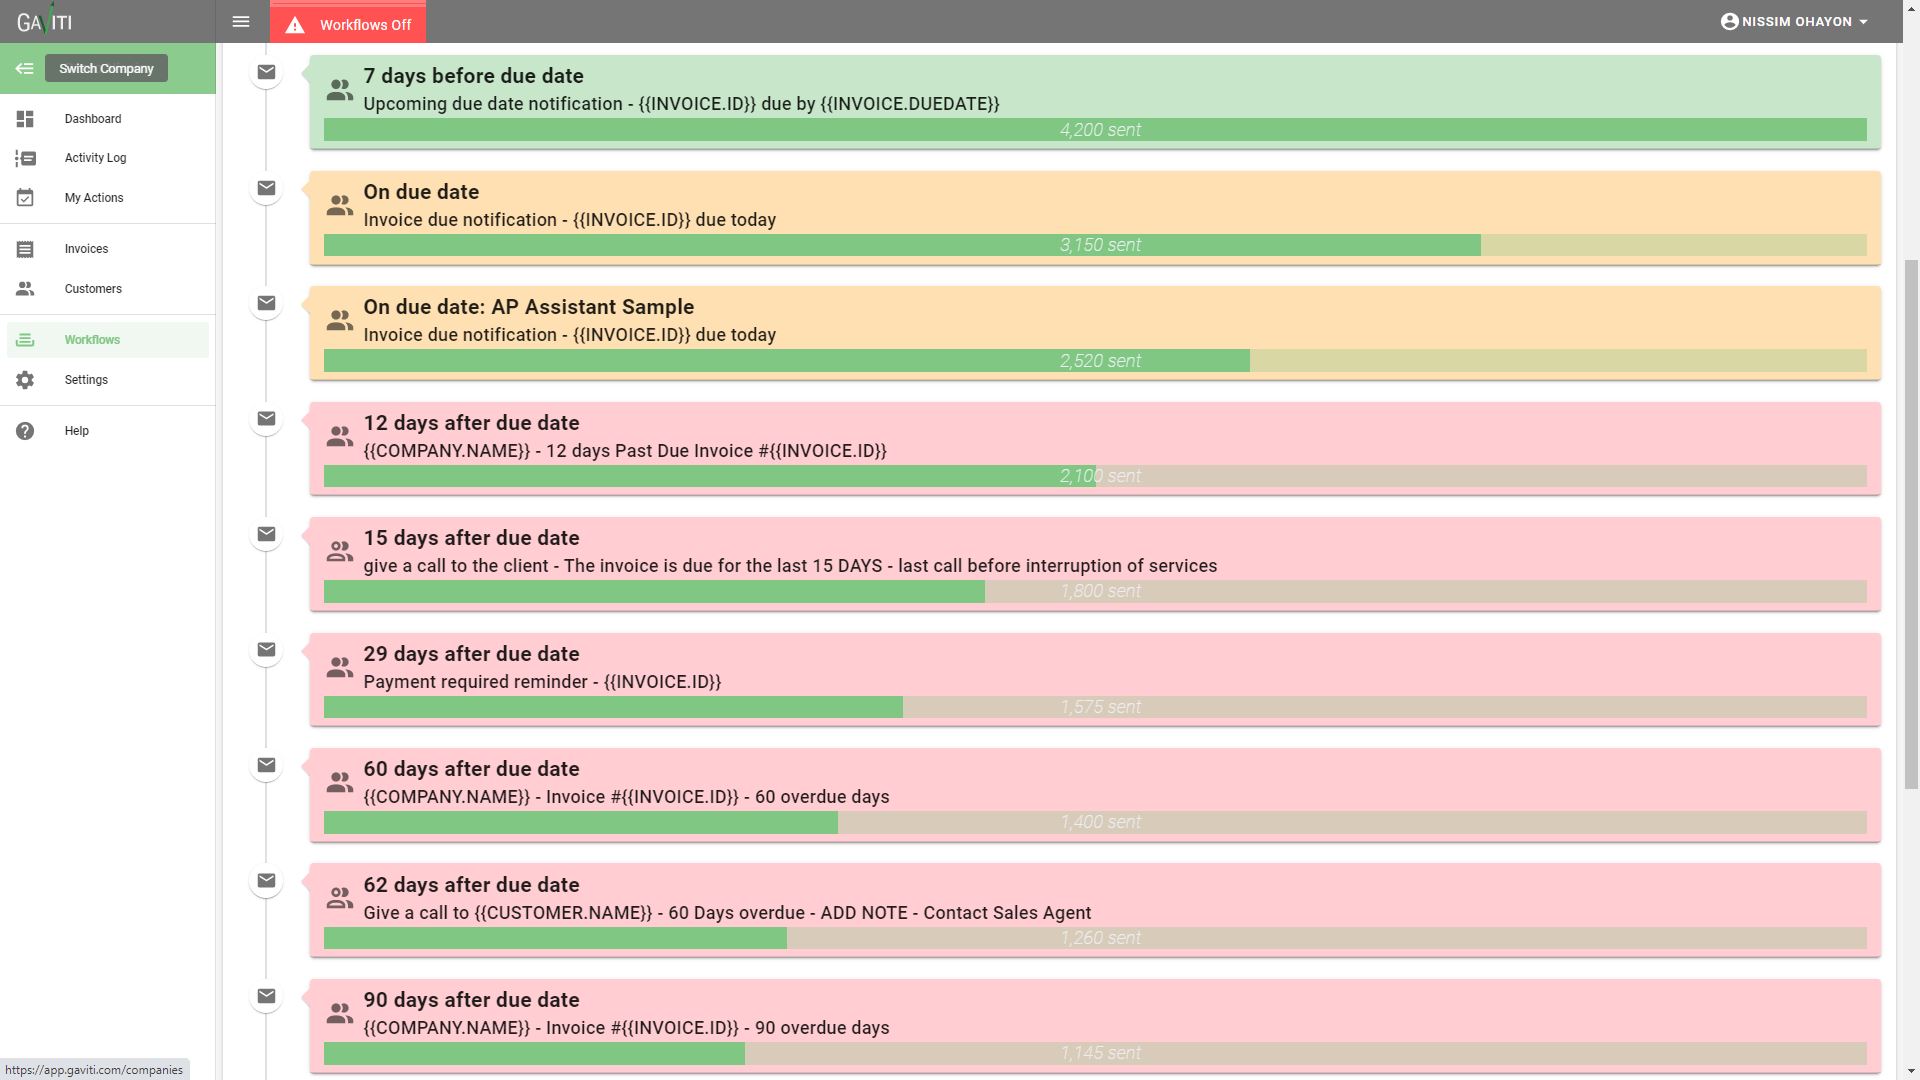Click the Gaviti logo
This screenshot has height=1080, width=1920.
point(45,21)
